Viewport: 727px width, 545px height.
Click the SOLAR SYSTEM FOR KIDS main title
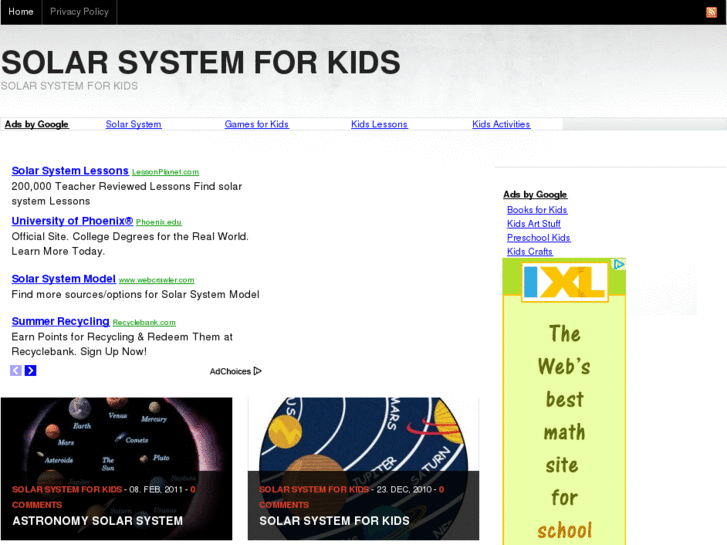coord(200,63)
